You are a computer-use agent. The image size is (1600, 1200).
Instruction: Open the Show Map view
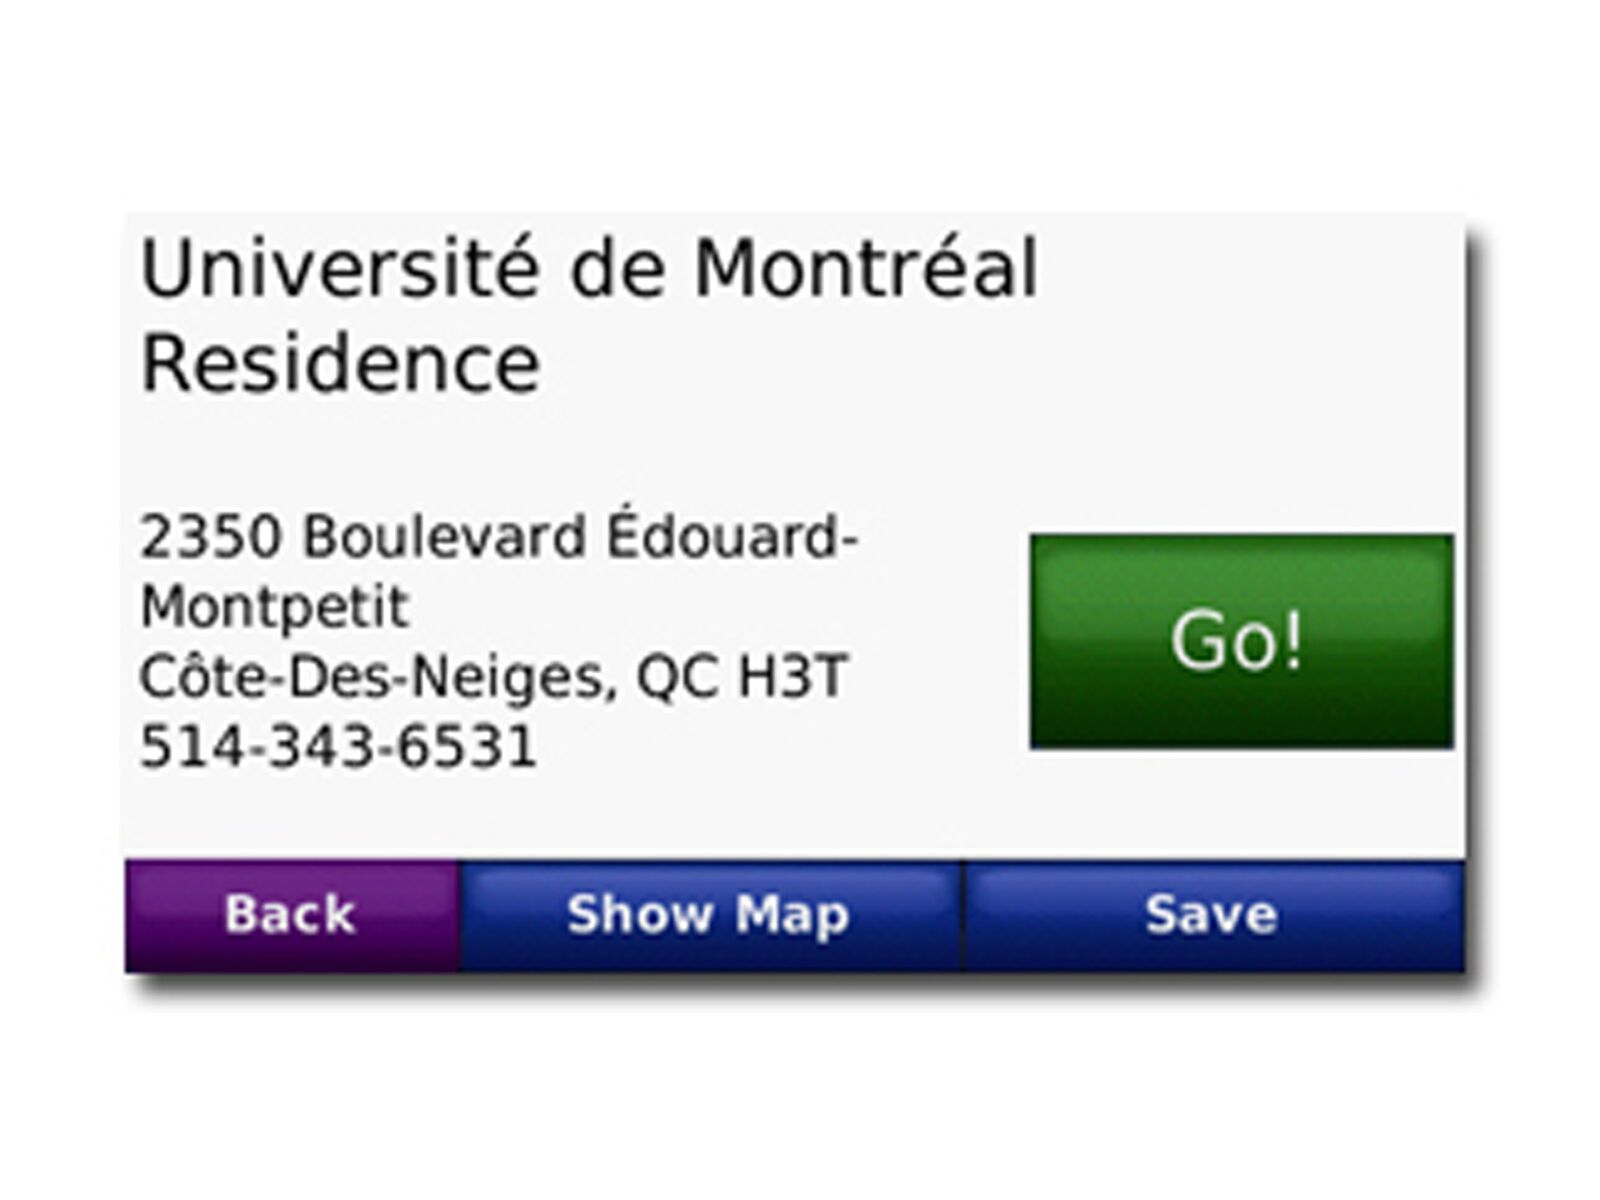click(x=709, y=915)
